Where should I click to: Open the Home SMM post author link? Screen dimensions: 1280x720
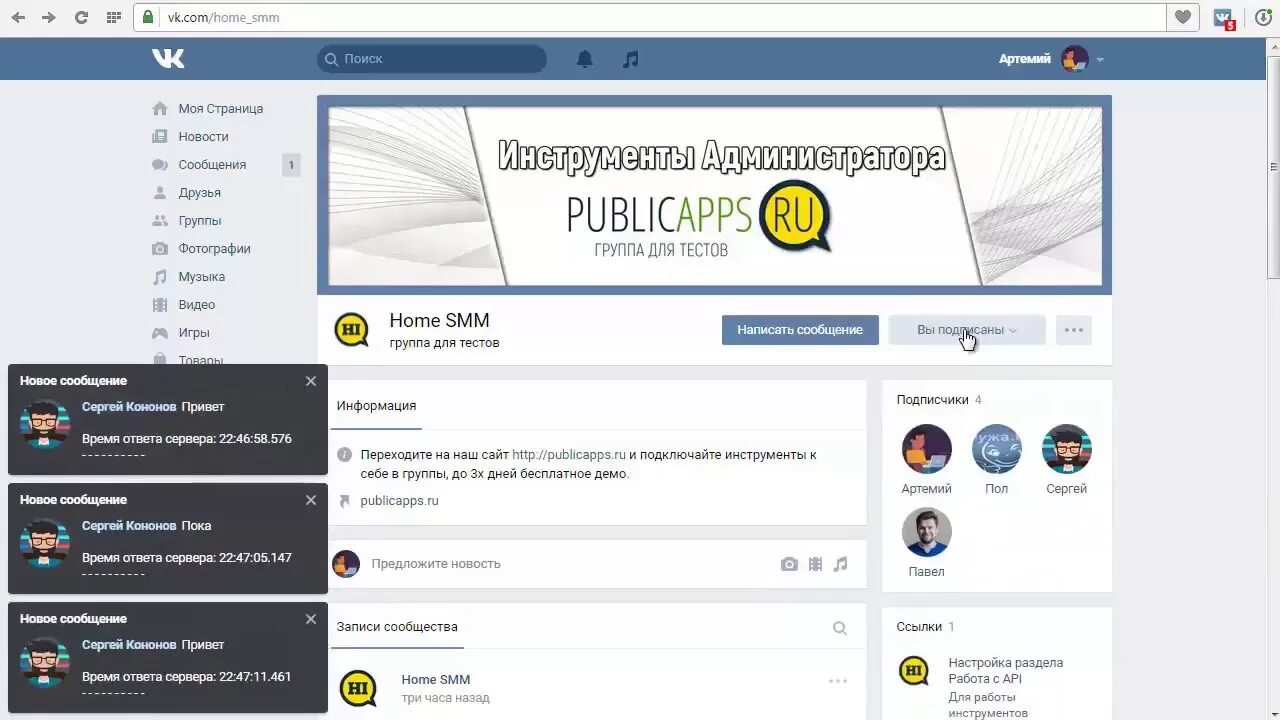tap(436, 680)
